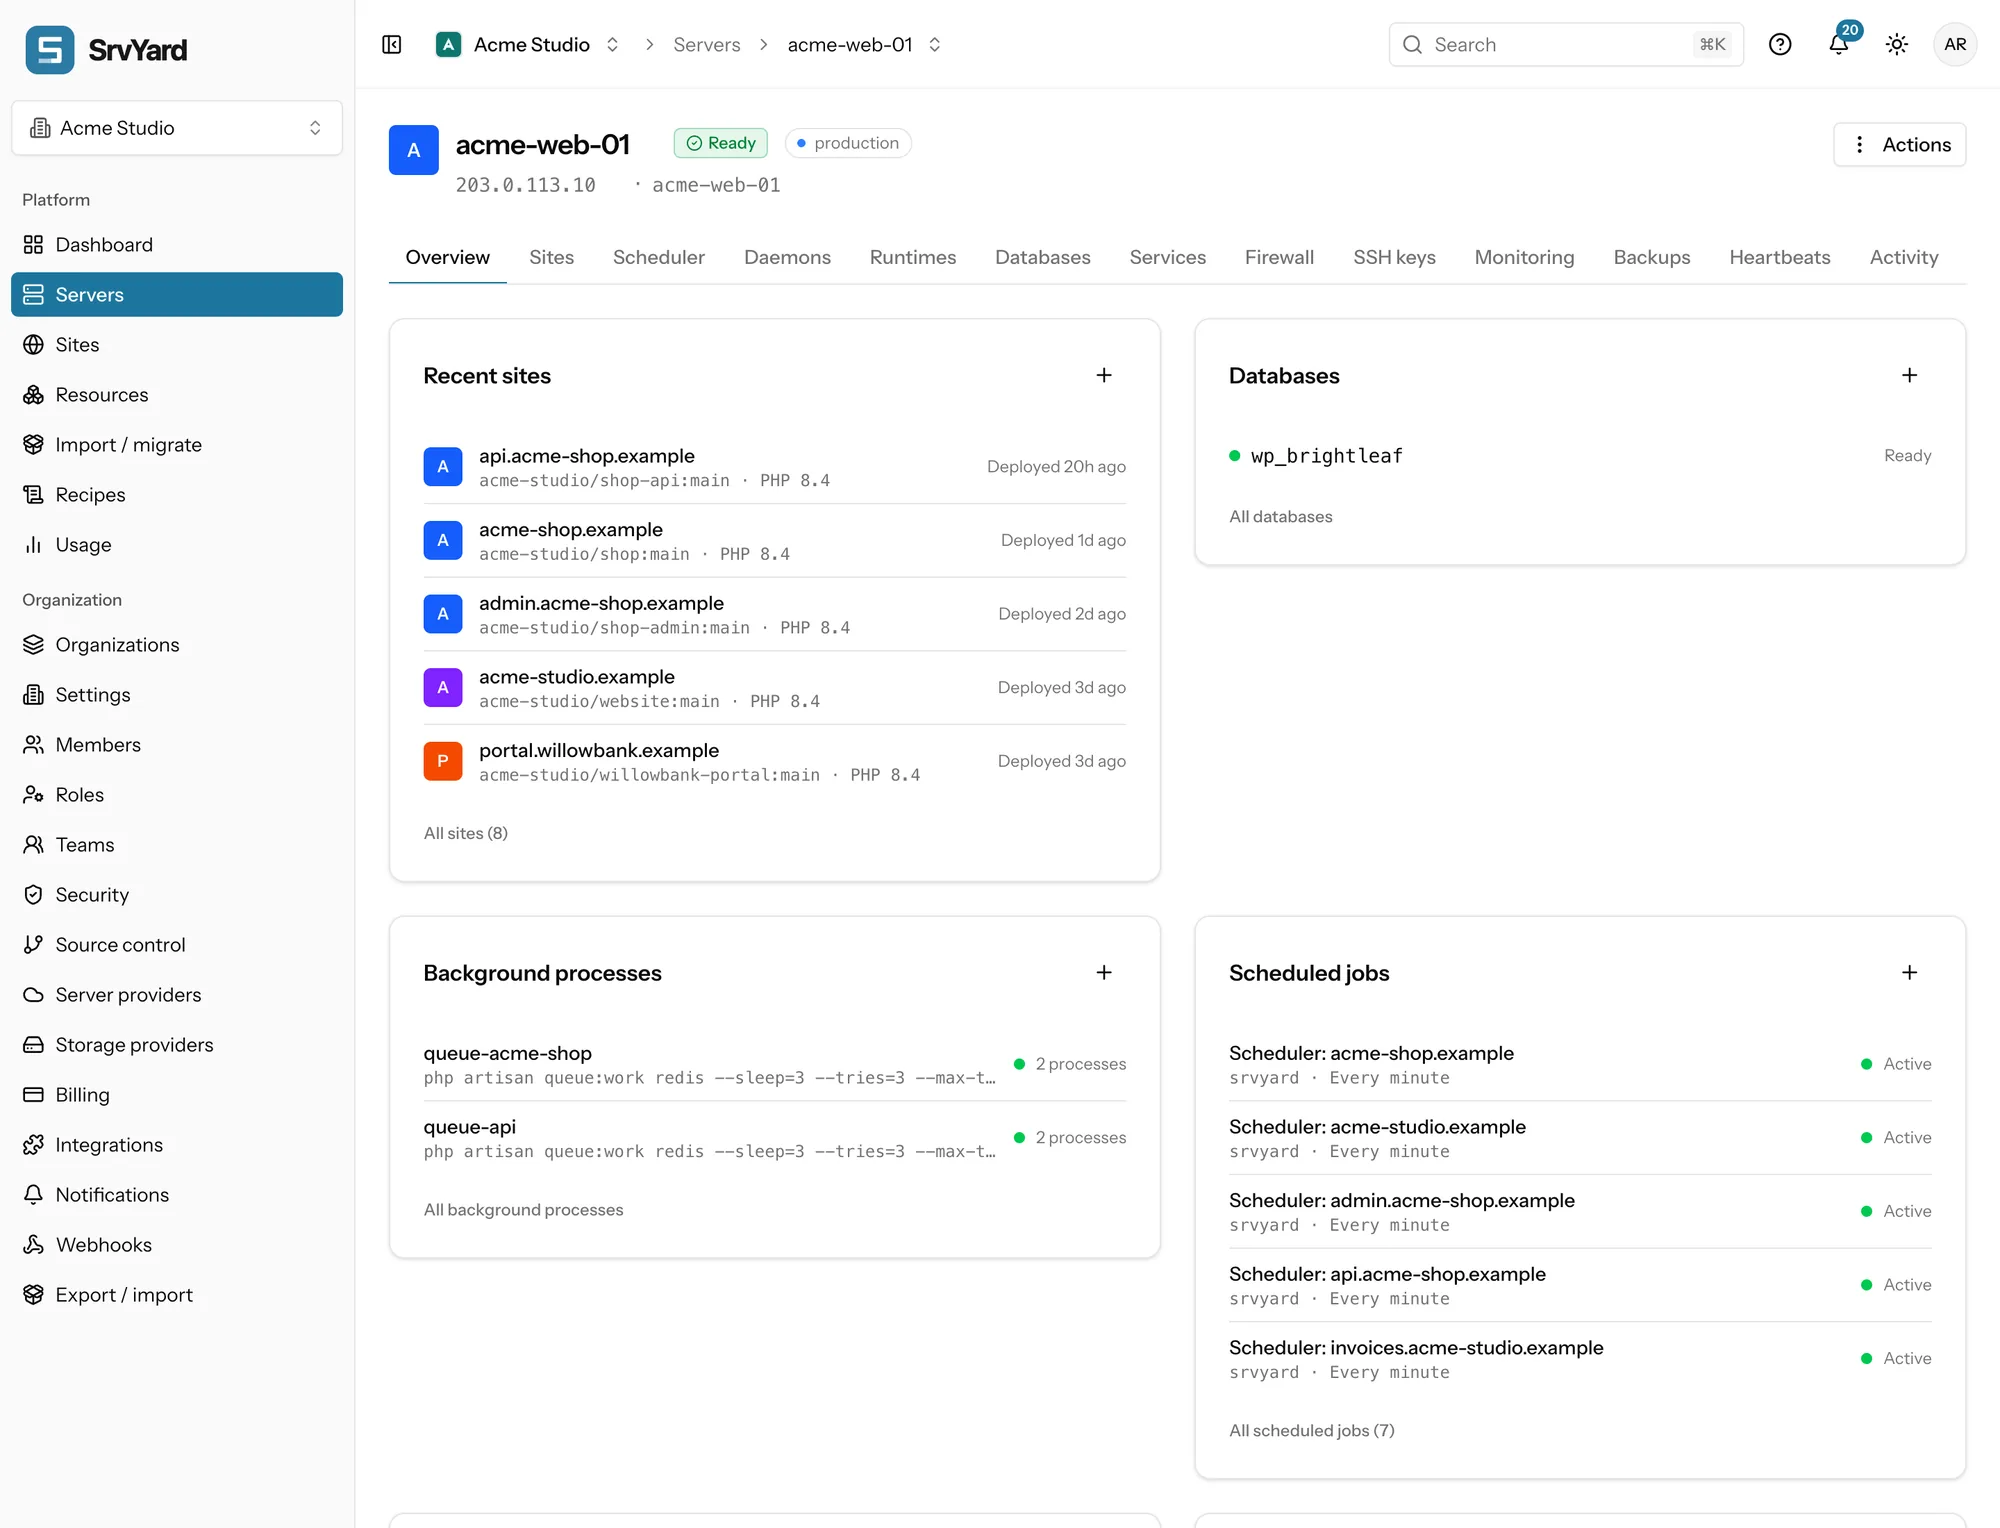Open All background processes link
This screenshot has width=2000, height=1528.
pos(523,1210)
